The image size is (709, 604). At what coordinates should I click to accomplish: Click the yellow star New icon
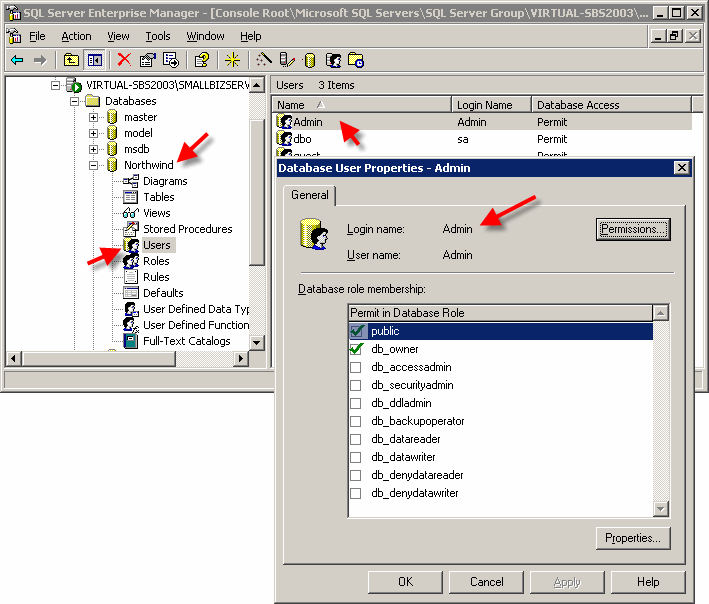[x=232, y=60]
